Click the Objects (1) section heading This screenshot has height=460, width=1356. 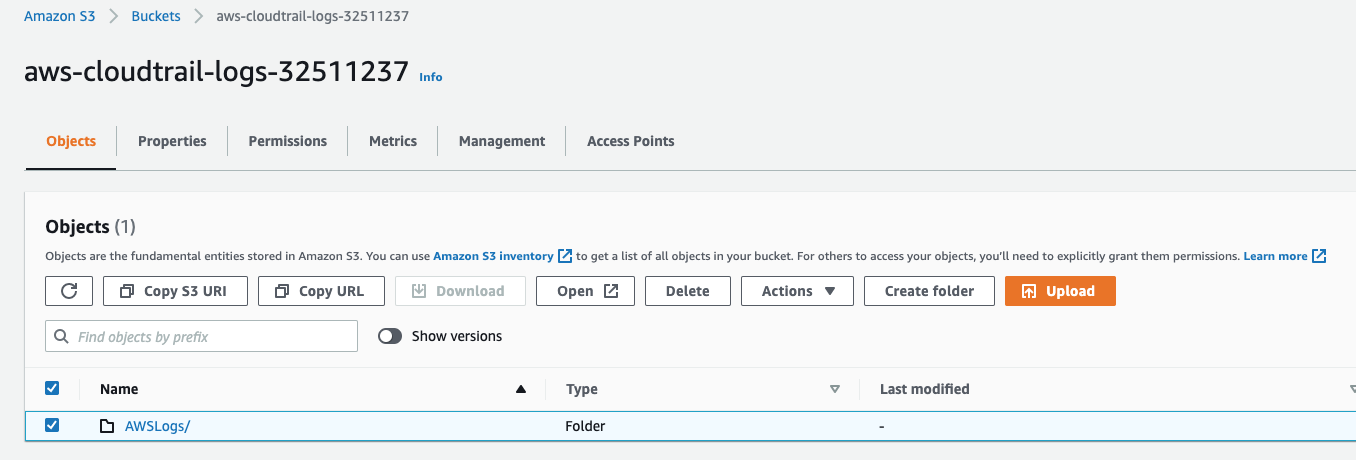click(90, 227)
